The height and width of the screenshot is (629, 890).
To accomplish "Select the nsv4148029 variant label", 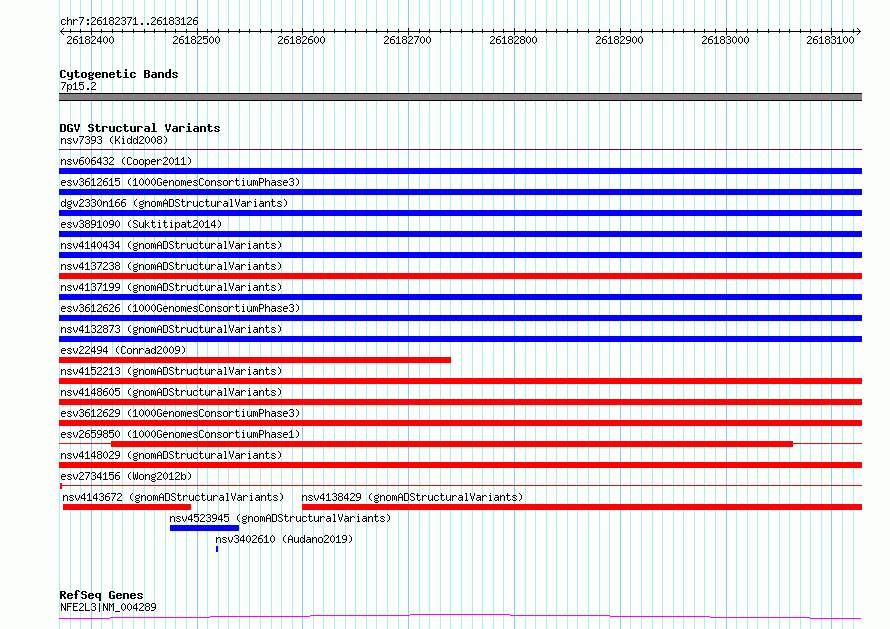I will [171, 455].
